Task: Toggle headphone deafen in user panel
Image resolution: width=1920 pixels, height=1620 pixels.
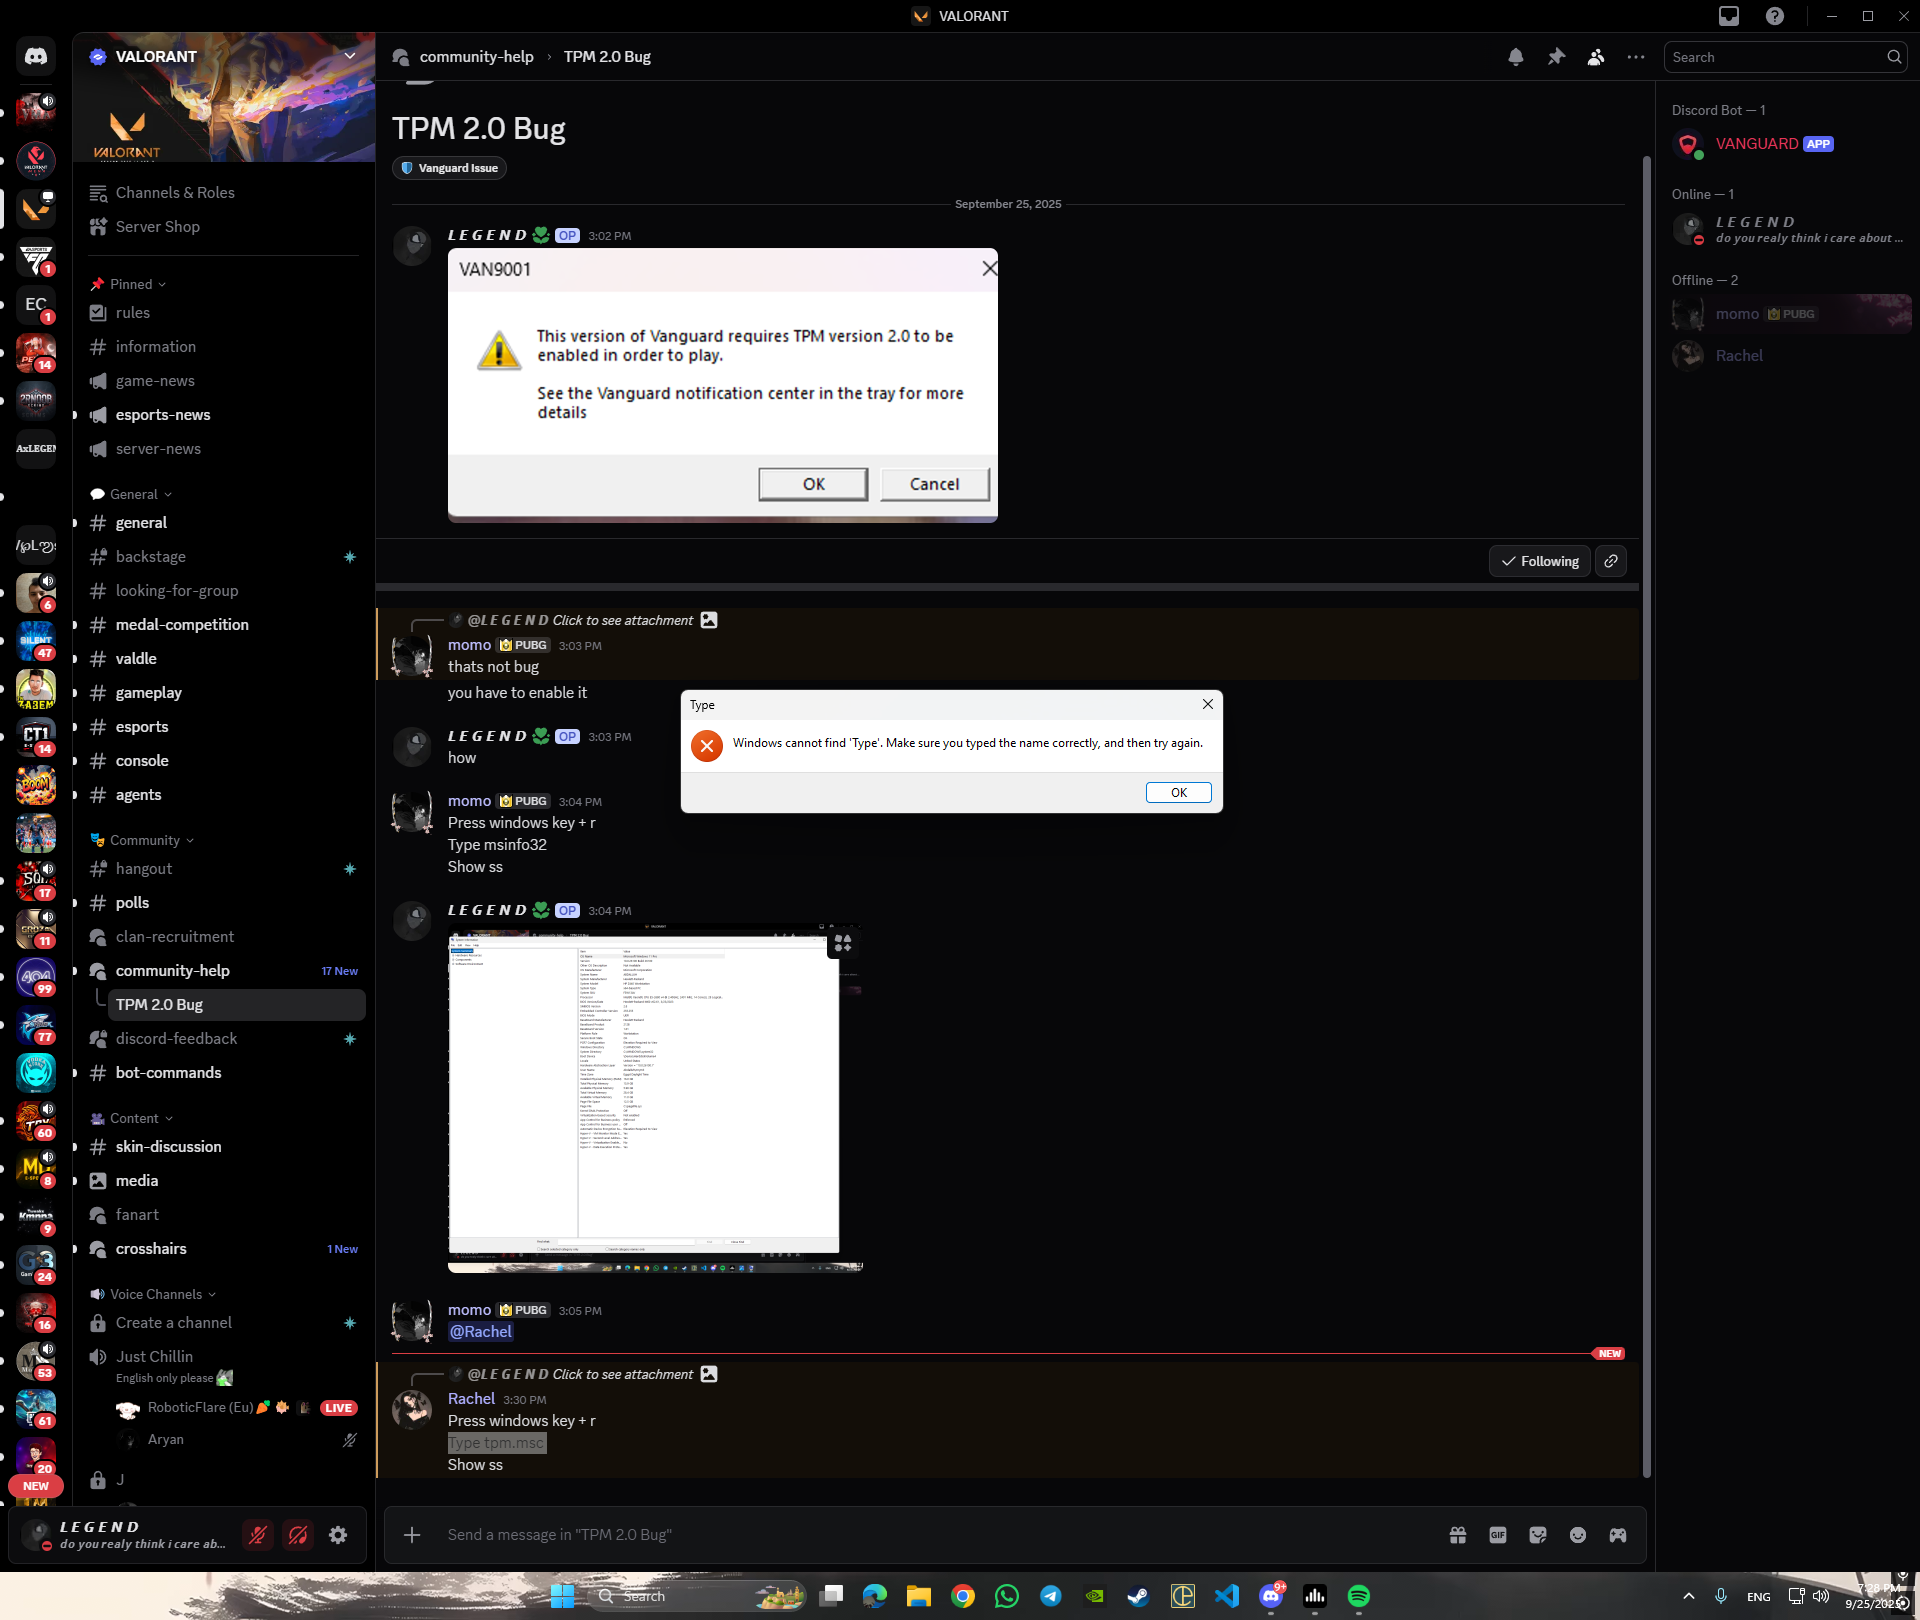Action: coord(298,1535)
